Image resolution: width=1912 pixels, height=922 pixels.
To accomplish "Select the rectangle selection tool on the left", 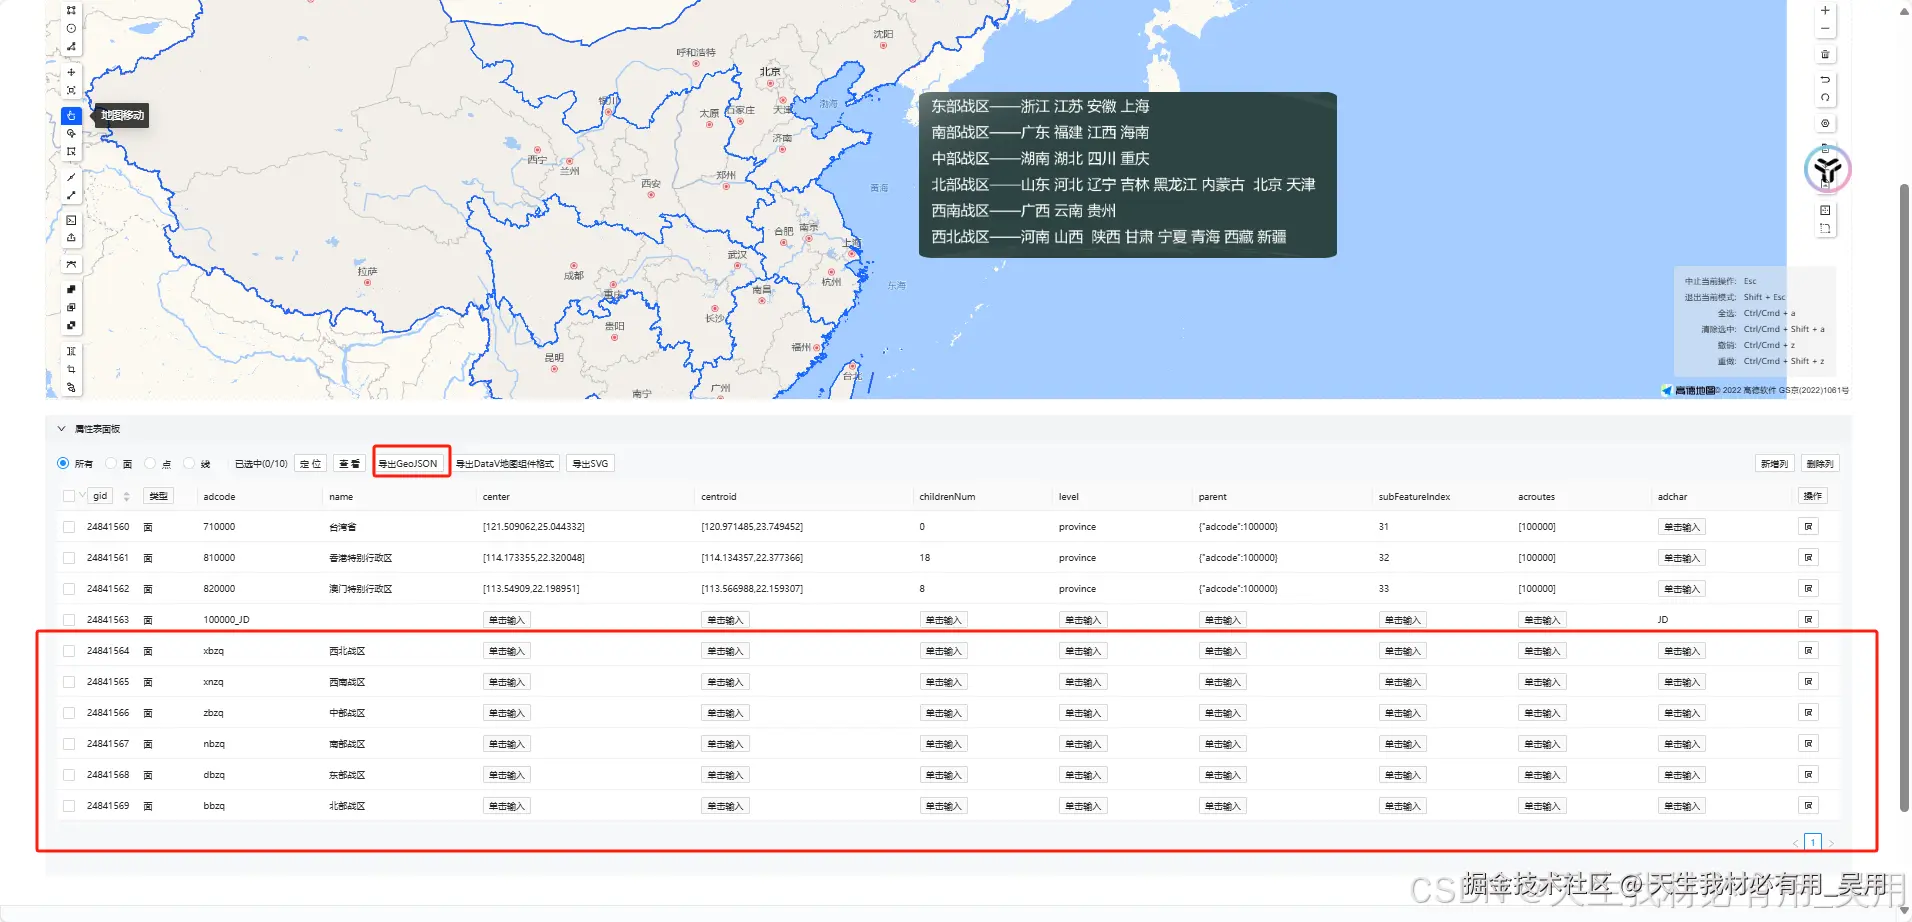I will [71, 151].
